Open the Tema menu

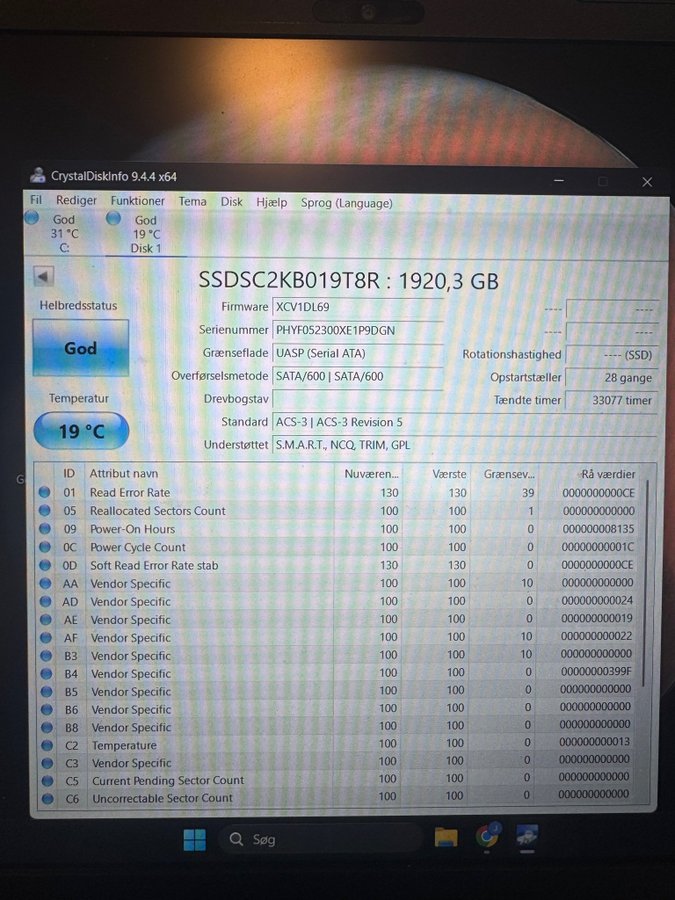tap(193, 202)
